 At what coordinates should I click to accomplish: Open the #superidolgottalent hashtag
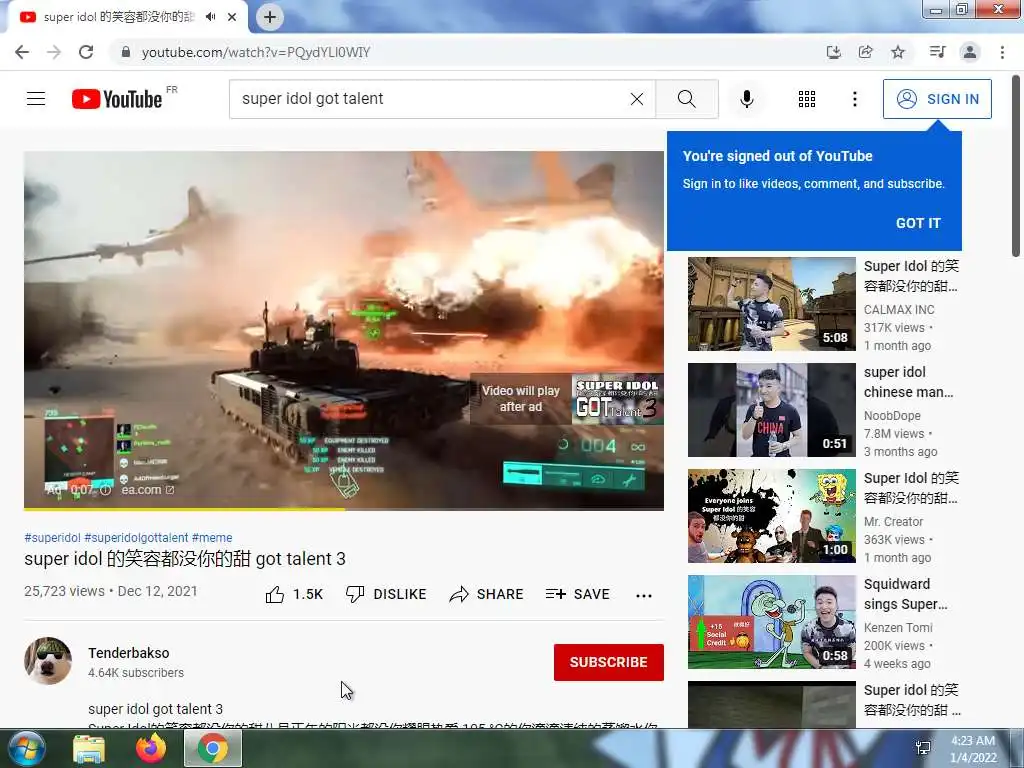pos(136,537)
